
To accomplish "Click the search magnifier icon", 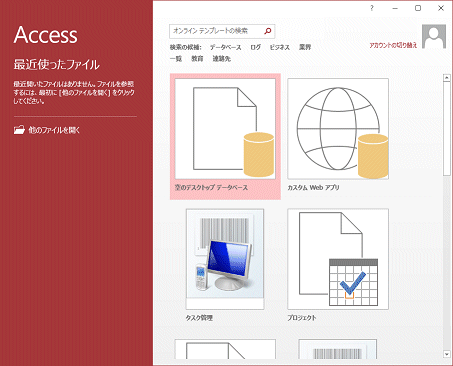I will coord(267,31).
